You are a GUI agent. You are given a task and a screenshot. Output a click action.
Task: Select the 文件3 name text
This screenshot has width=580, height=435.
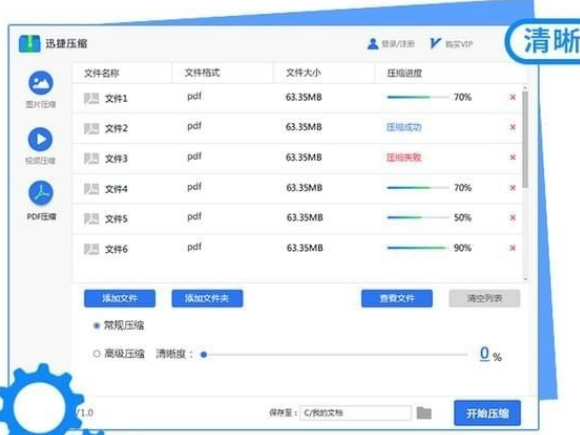[x=116, y=159]
